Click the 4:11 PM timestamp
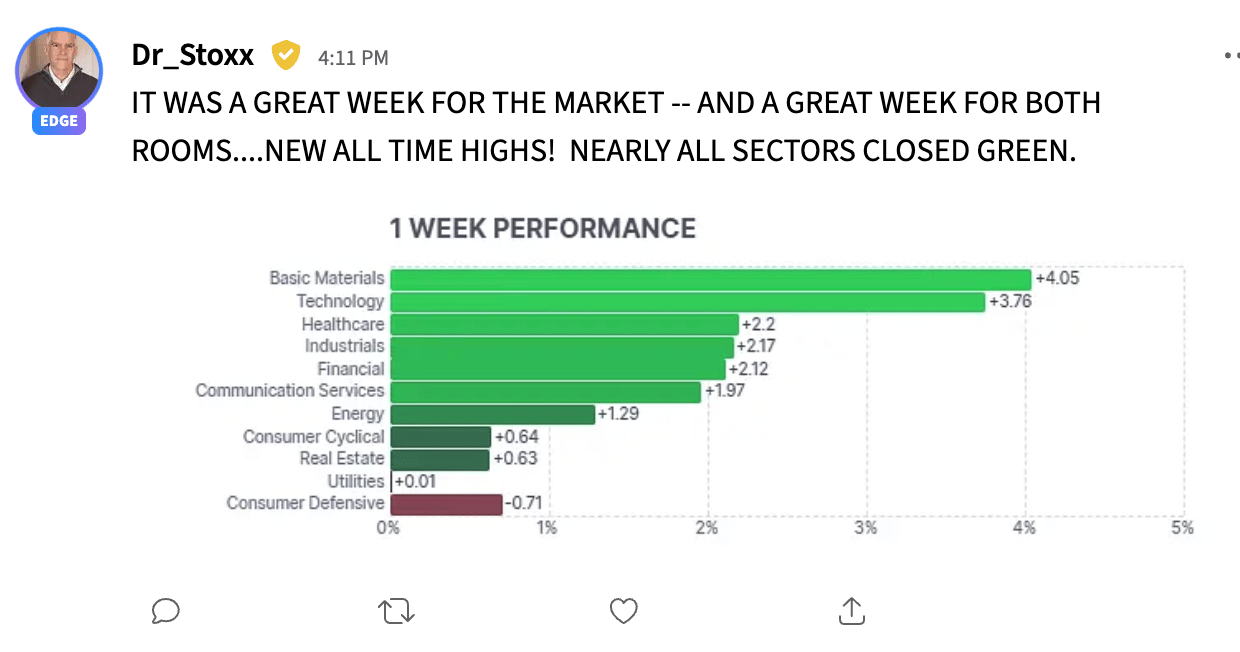This screenshot has height=652, width=1240. click(353, 58)
